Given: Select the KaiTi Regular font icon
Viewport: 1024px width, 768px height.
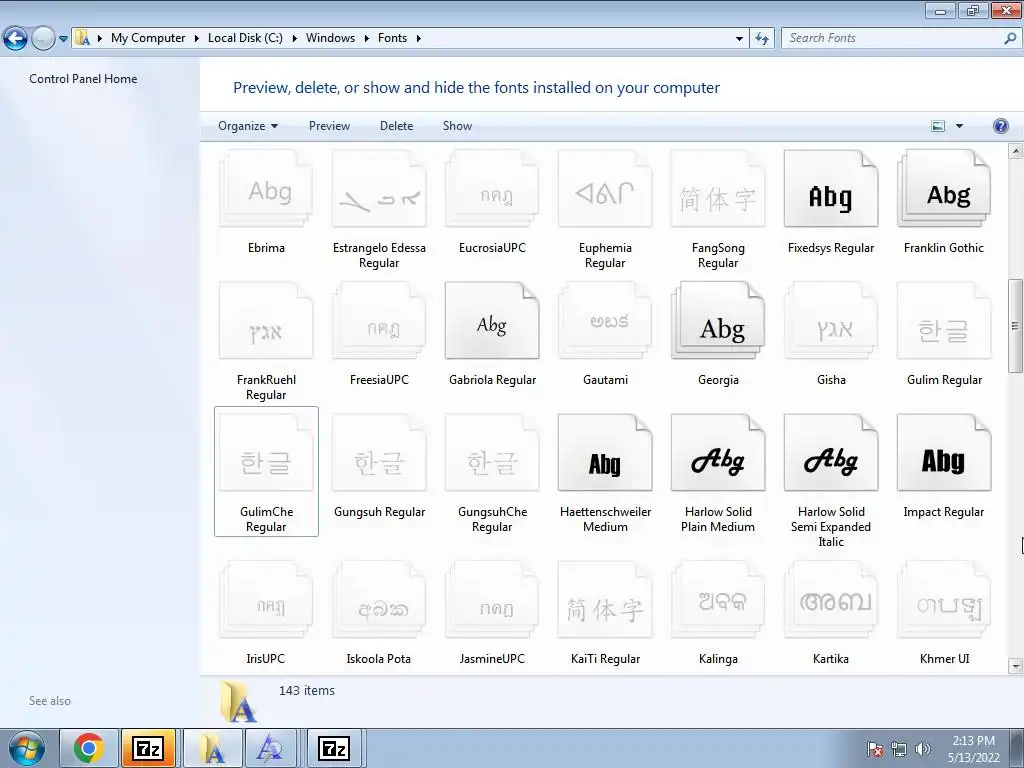Looking at the screenshot, I should coord(605,599).
